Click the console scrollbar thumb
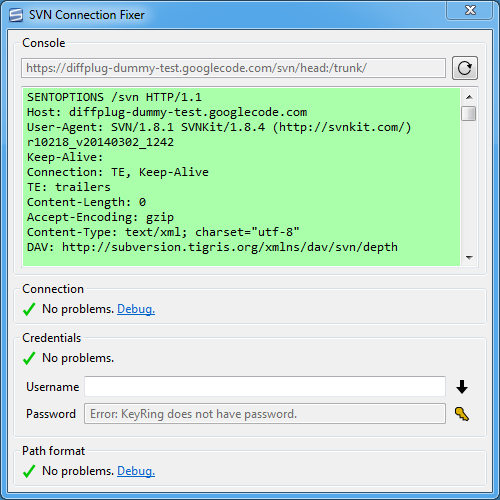Viewport: 500px width, 500px height. (469, 113)
